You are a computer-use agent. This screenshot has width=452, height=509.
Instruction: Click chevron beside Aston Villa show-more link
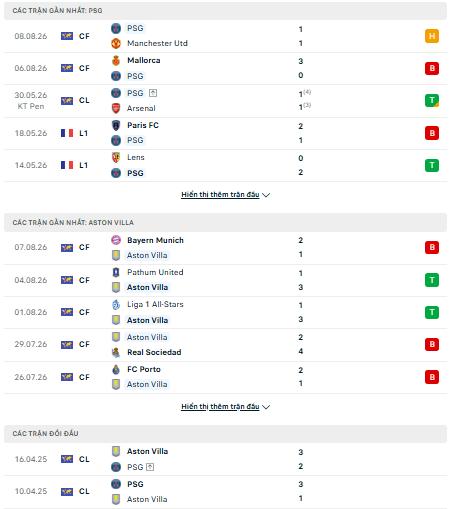pyautogui.click(x=266, y=407)
